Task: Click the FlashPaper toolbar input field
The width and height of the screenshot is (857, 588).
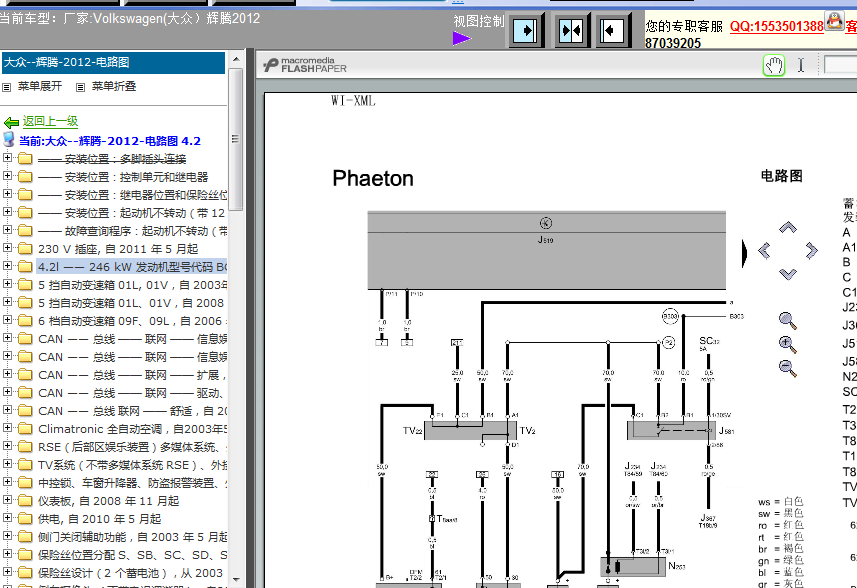Action: tap(841, 65)
